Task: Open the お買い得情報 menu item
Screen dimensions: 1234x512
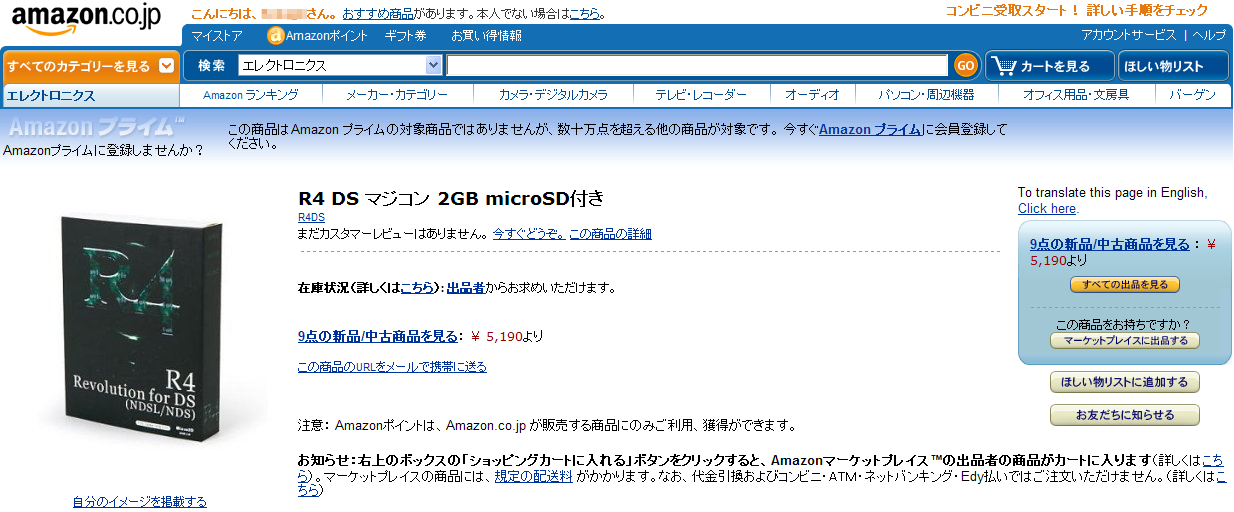Action: click(x=485, y=35)
